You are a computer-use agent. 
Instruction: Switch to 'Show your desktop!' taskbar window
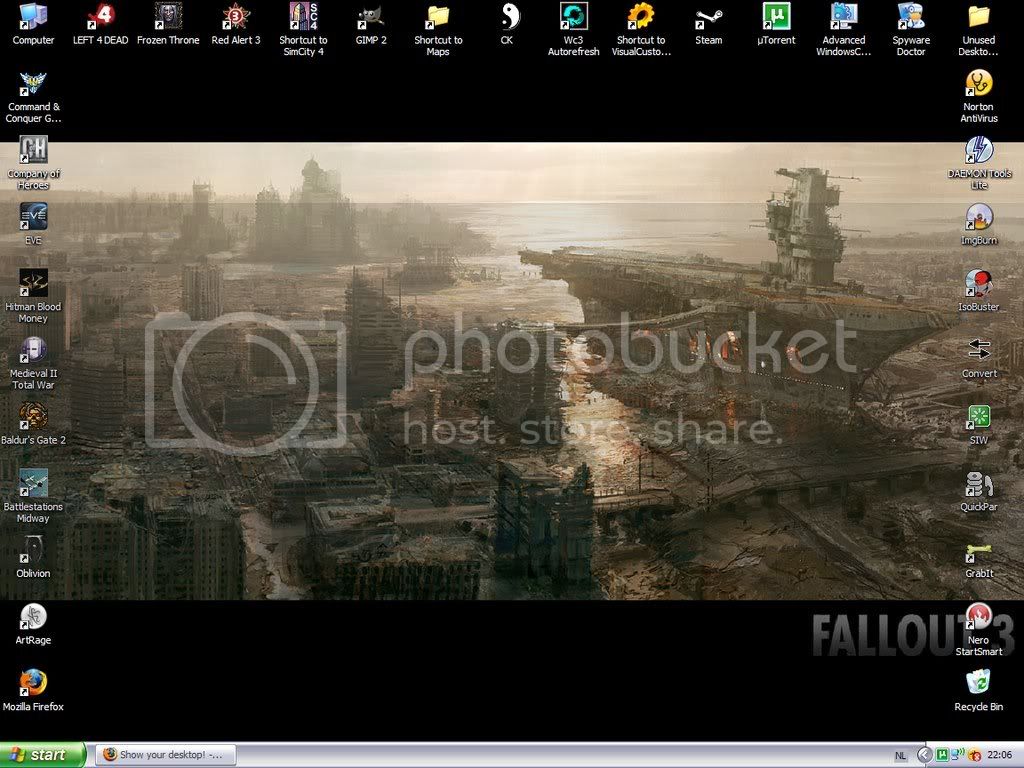tap(166, 755)
